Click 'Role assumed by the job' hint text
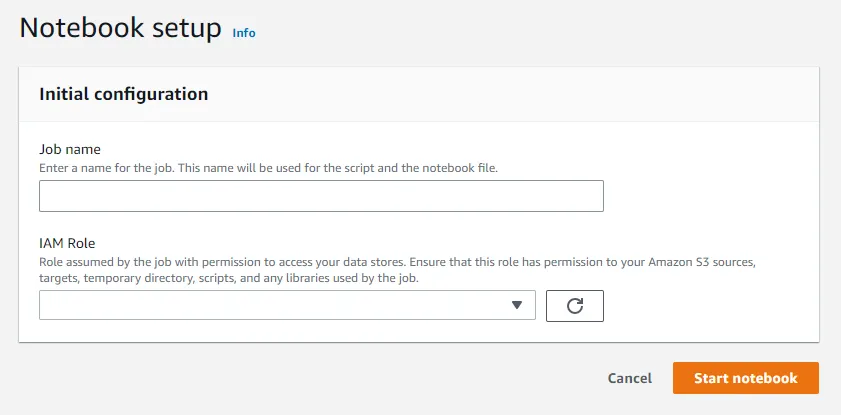841x415 pixels. (x=105, y=261)
